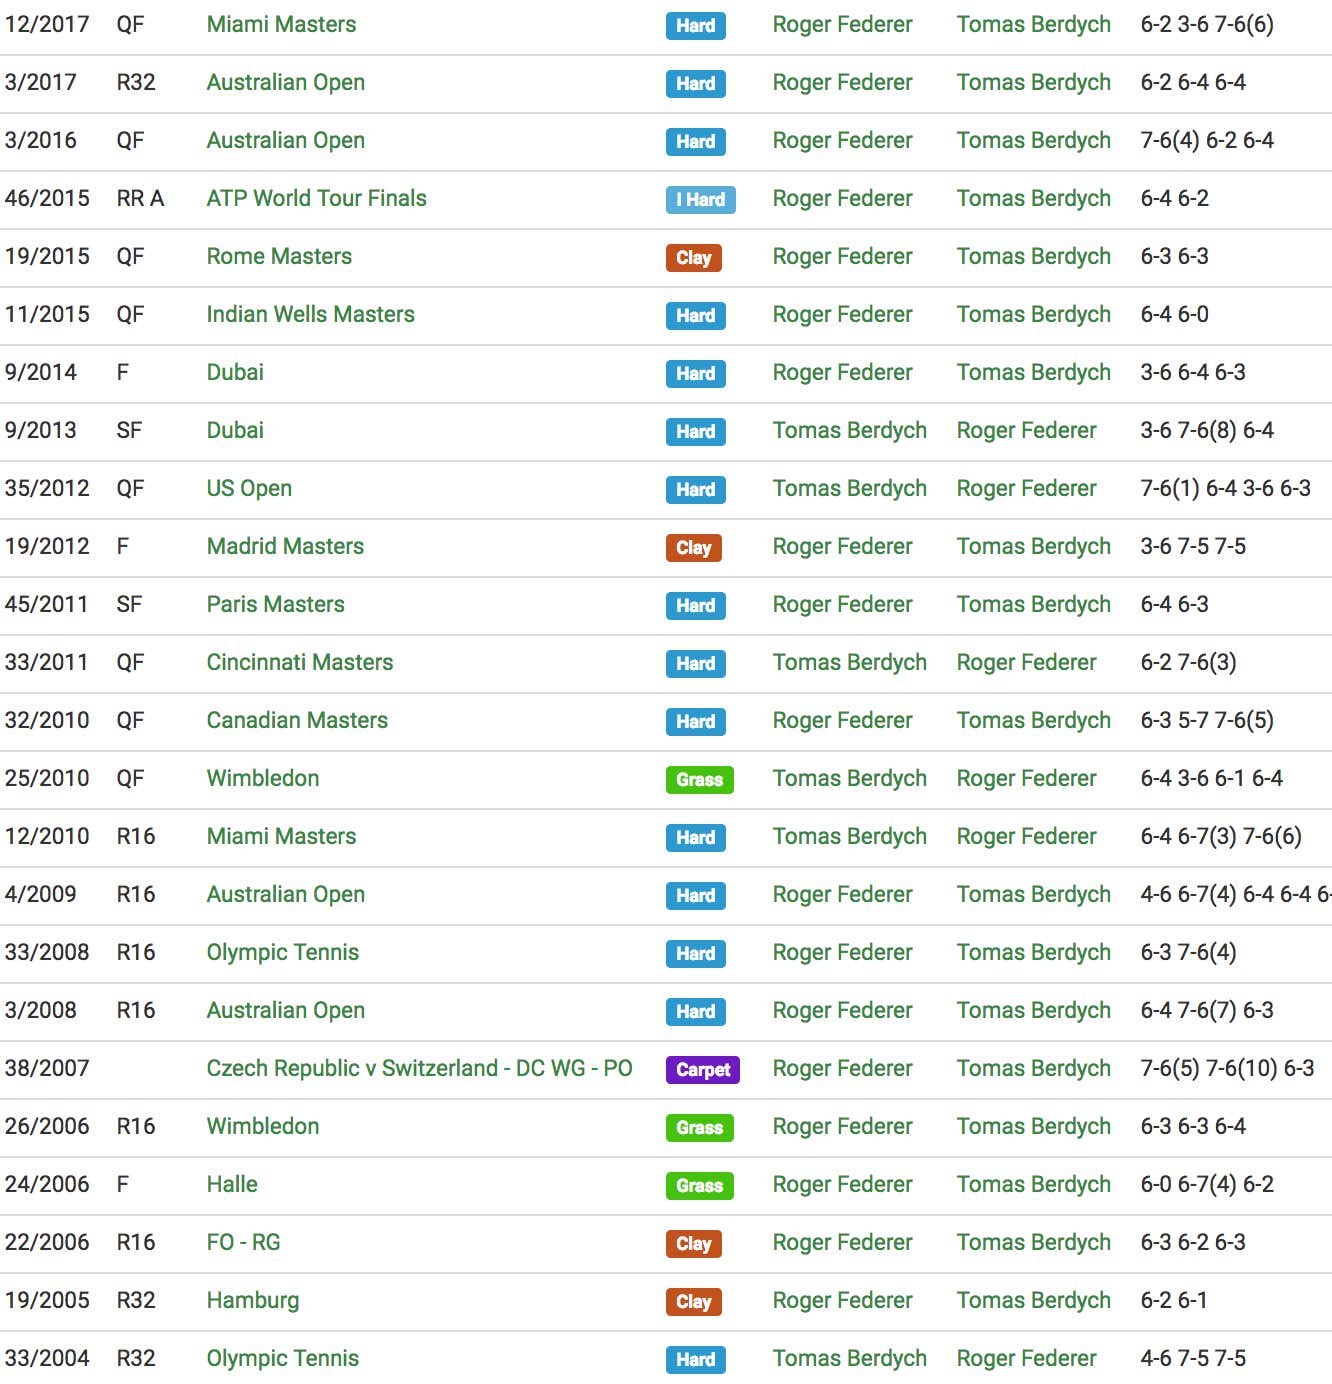Screen dimensions: 1332x1384
Task: Open the Miami Masters link in the 12/2010 row
Action: point(281,836)
